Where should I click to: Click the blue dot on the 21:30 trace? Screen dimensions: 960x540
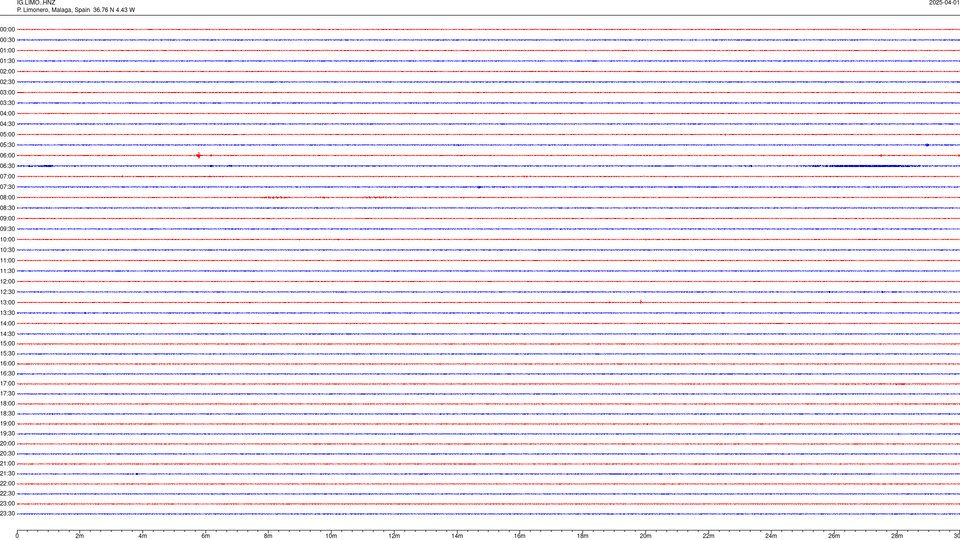(x=137, y=474)
